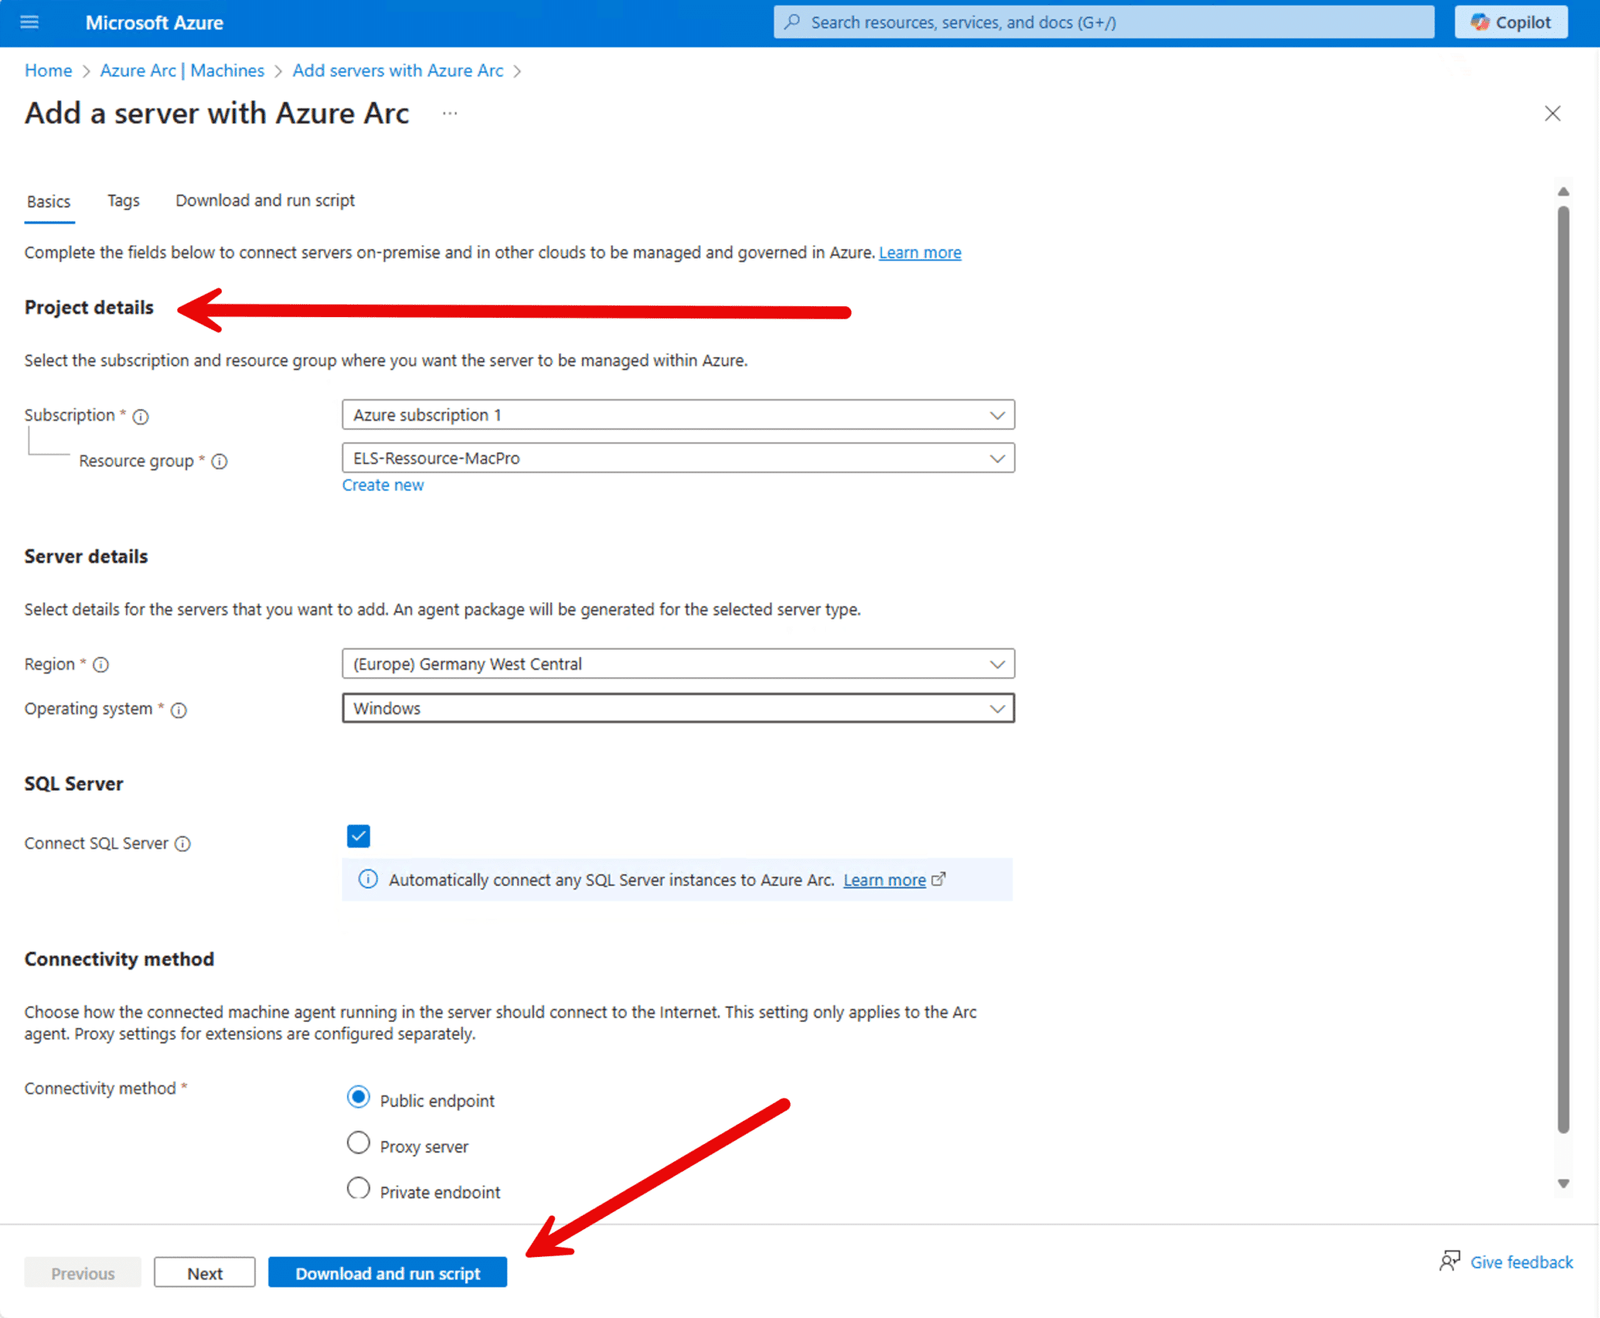Click the Create new resource group link
The height and width of the screenshot is (1318, 1600).
[383, 484]
